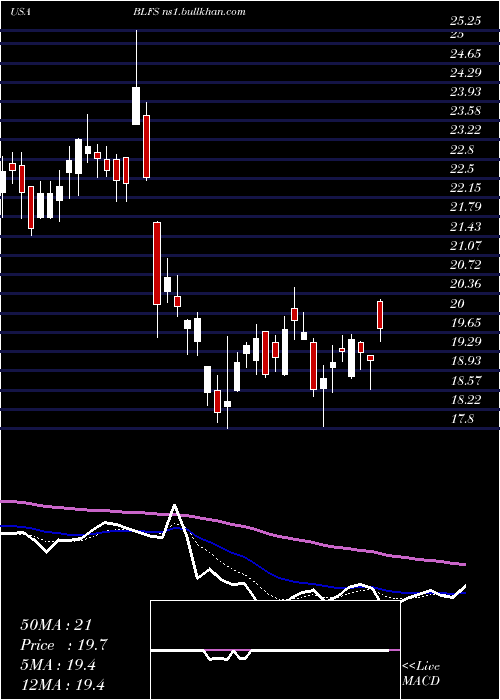
Task: Click the tallest white candlestick near 24 peak
Action: [x=136, y=106]
